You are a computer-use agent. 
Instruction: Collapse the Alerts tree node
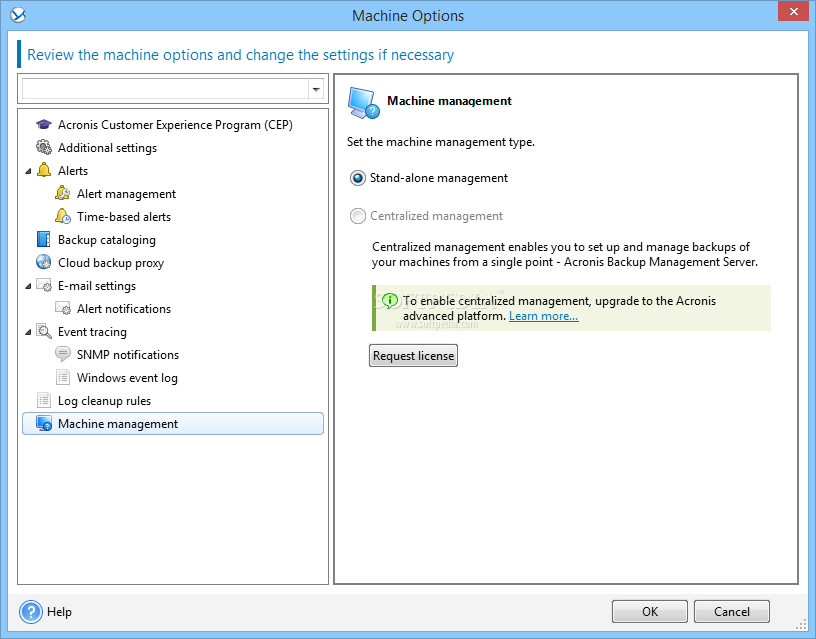click(x=28, y=171)
